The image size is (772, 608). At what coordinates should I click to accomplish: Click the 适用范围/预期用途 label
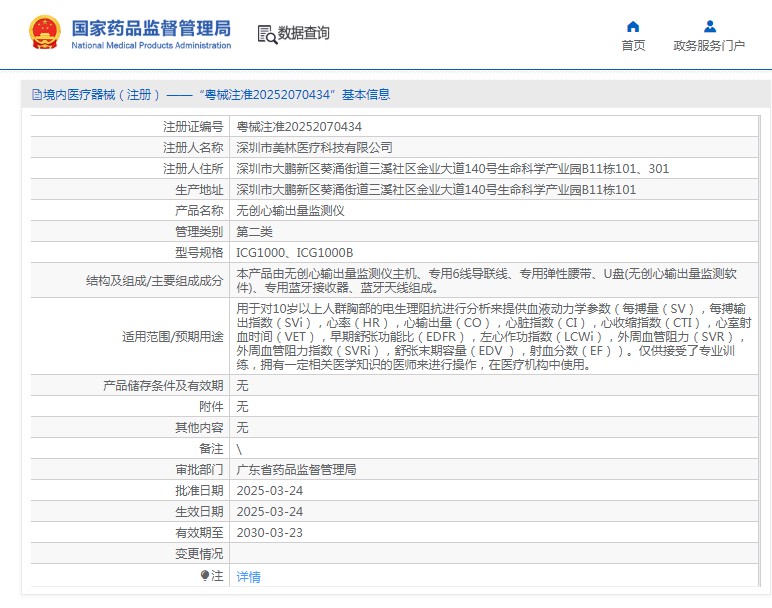[x=173, y=337]
